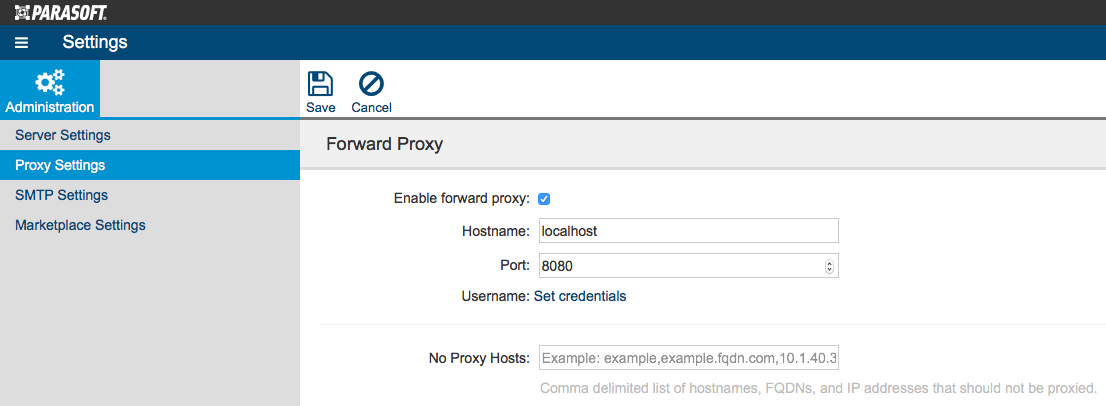The height and width of the screenshot is (406, 1106).
Task: Click the No Proxy Hosts input field
Action: (688, 359)
